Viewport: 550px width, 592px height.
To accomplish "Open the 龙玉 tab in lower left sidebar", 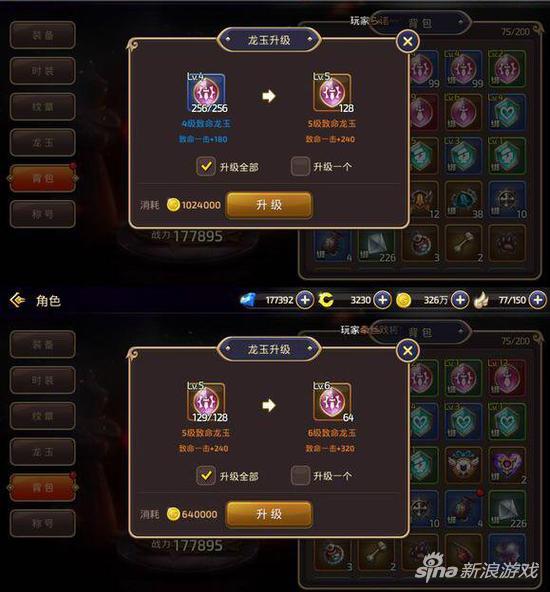I will click(43, 452).
